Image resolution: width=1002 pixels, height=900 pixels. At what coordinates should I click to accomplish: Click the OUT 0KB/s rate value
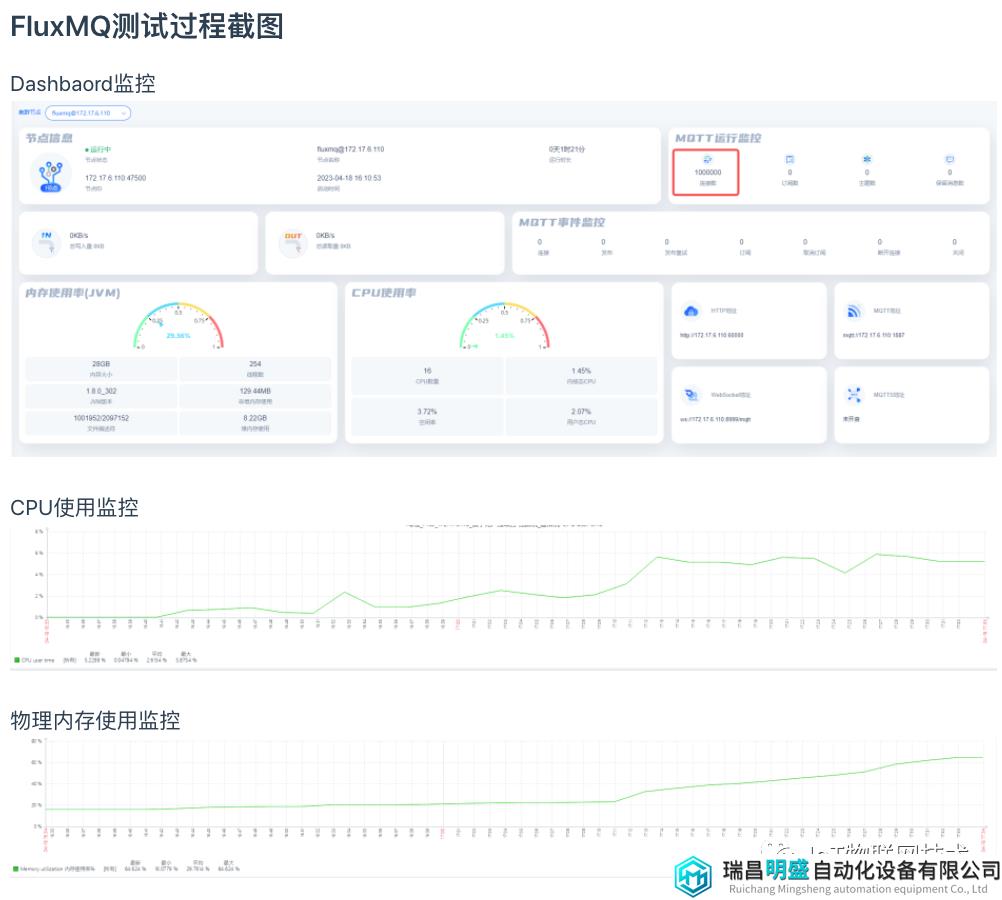[325, 236]
